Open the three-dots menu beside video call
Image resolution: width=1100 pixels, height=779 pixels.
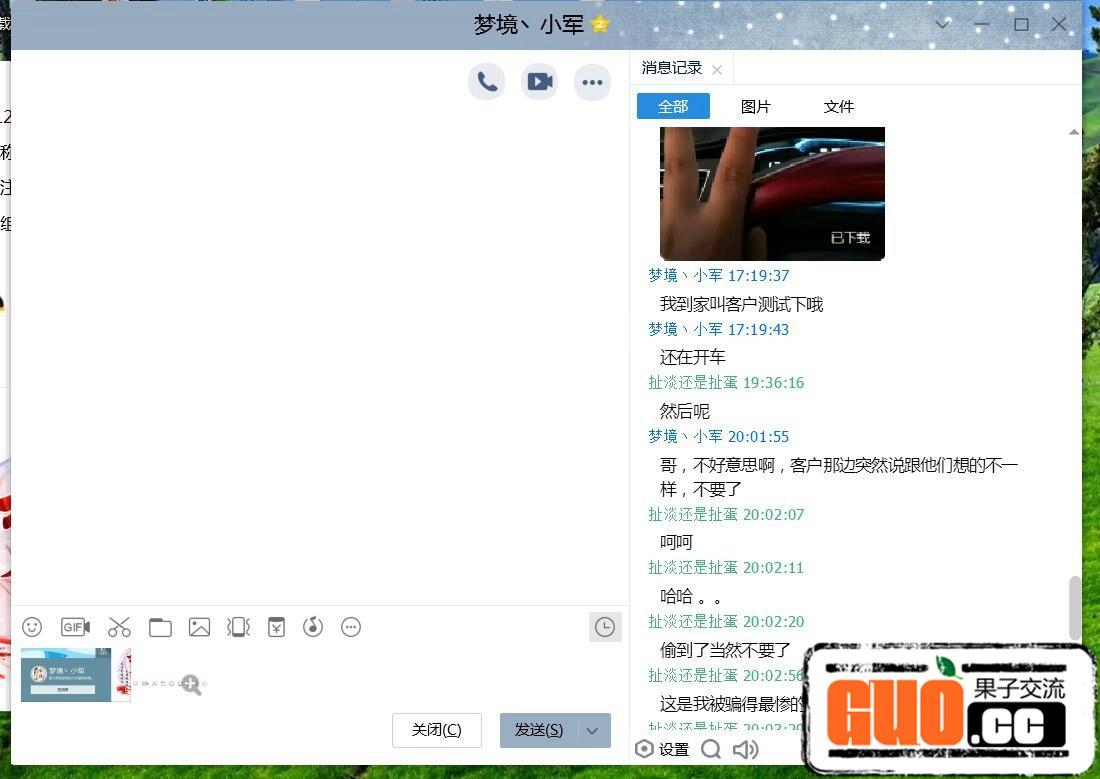[x=592, y=82]
